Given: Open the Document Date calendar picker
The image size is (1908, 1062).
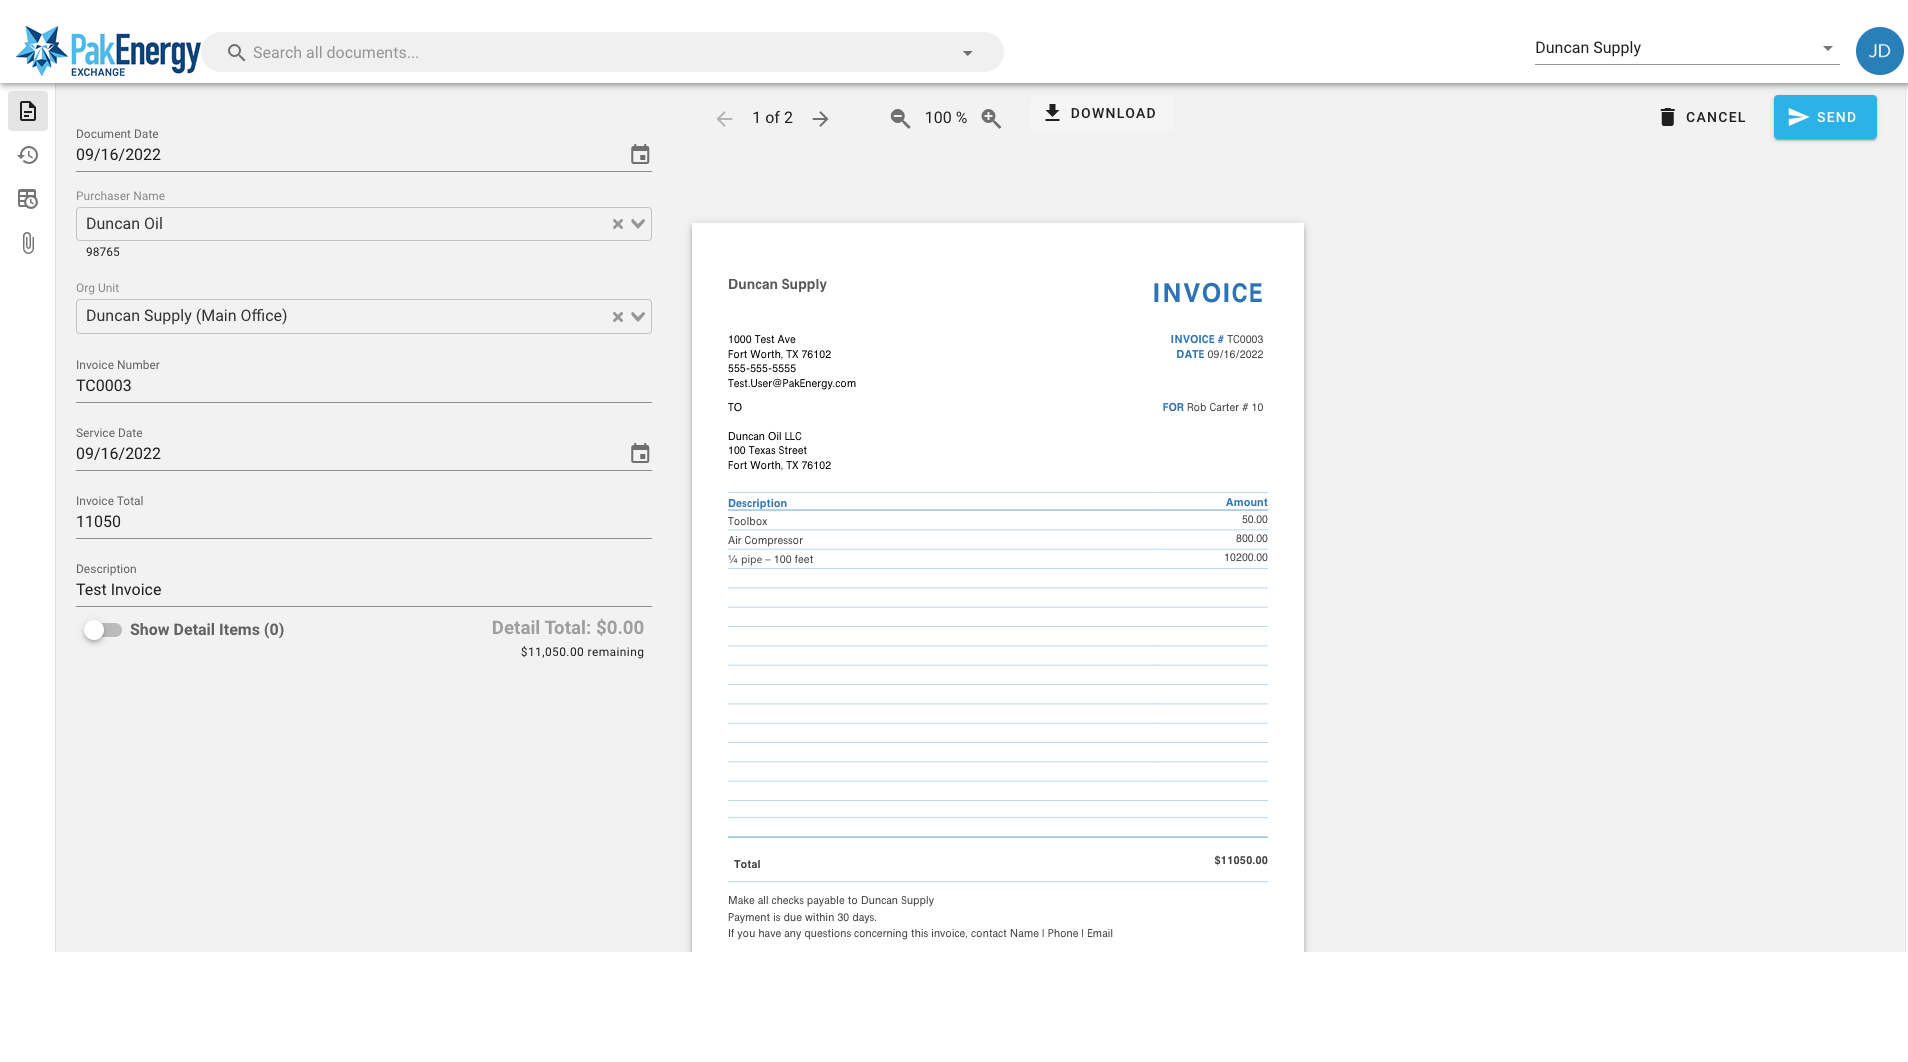Looking at the screenshot, I should 640,155.
